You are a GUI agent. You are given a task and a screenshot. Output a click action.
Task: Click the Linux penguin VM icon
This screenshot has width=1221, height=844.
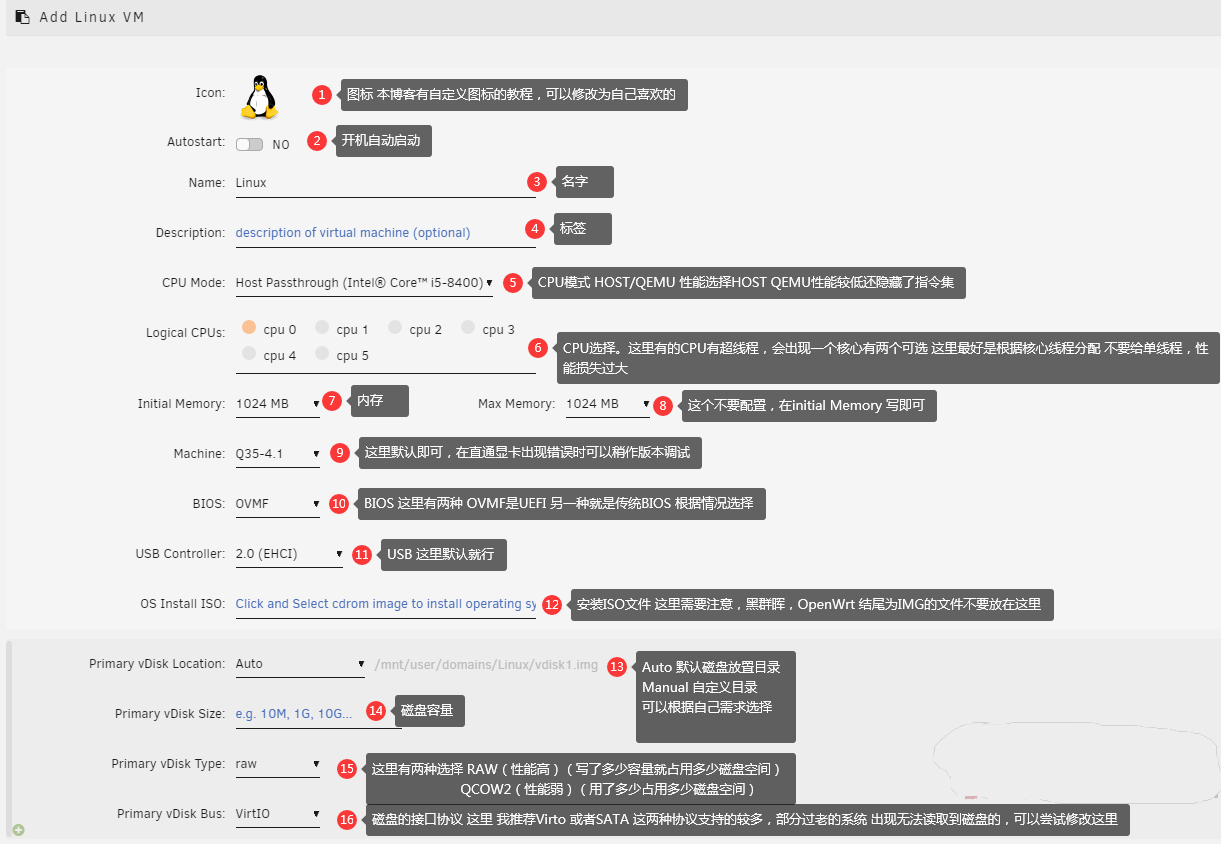[x=259, y=97]
